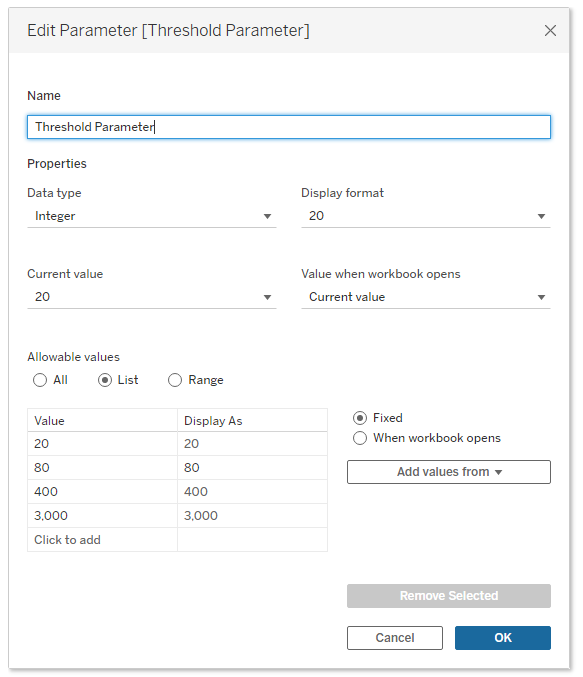The height and width of the screenshot is (677, 583).
Task: Select the 400 value cell
Action: (102, 492)
